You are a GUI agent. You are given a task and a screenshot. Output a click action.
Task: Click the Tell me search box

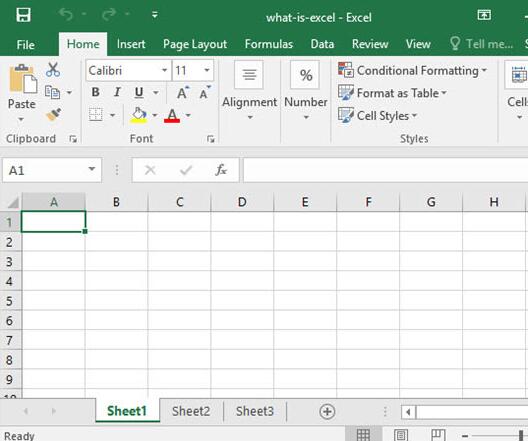click(x=482, y=44)
